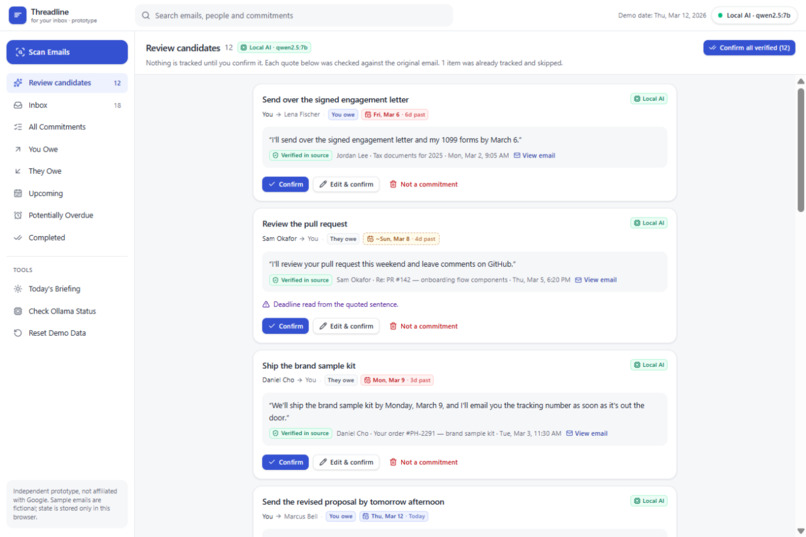View email for Re: PR #142
The image size is (806, 537).
pyautogui.click(x=596, y=280)
